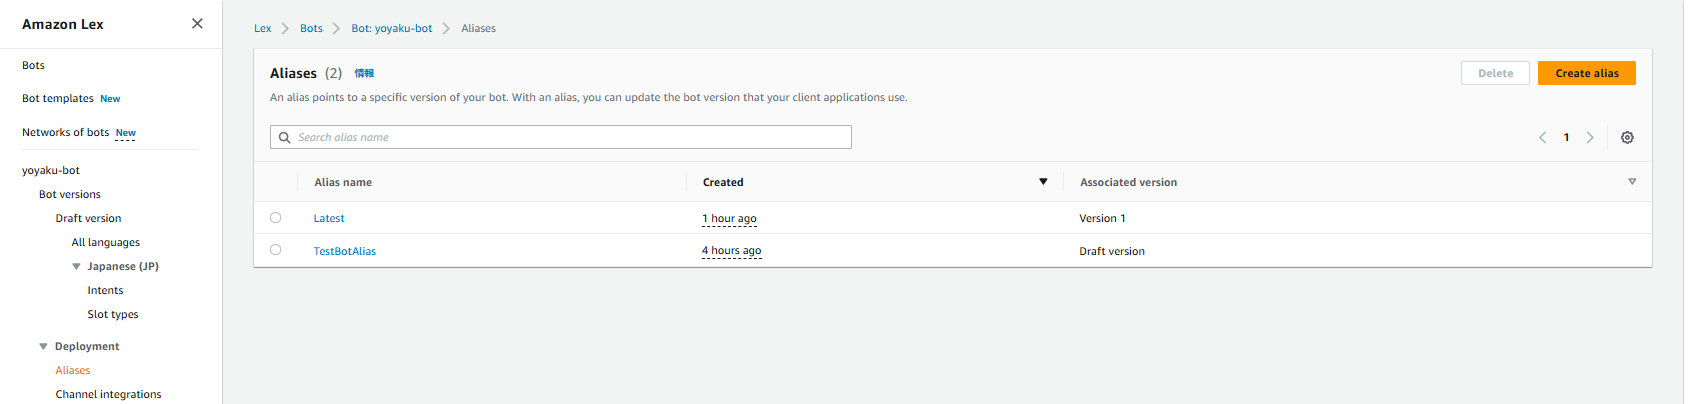This screenshot has width=1688, height=404.
Task: Sort by Associated version column arrow
Action: tap(1632, 182)
